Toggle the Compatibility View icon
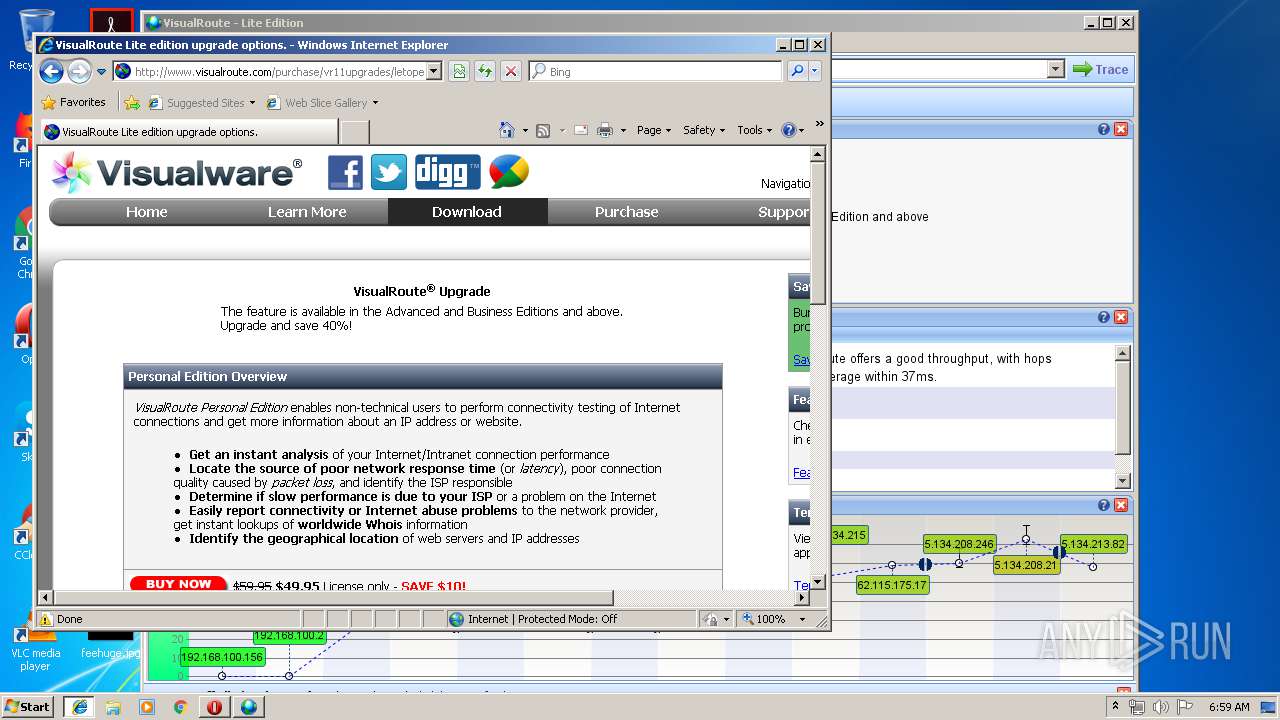 click(x=459, y=71)
